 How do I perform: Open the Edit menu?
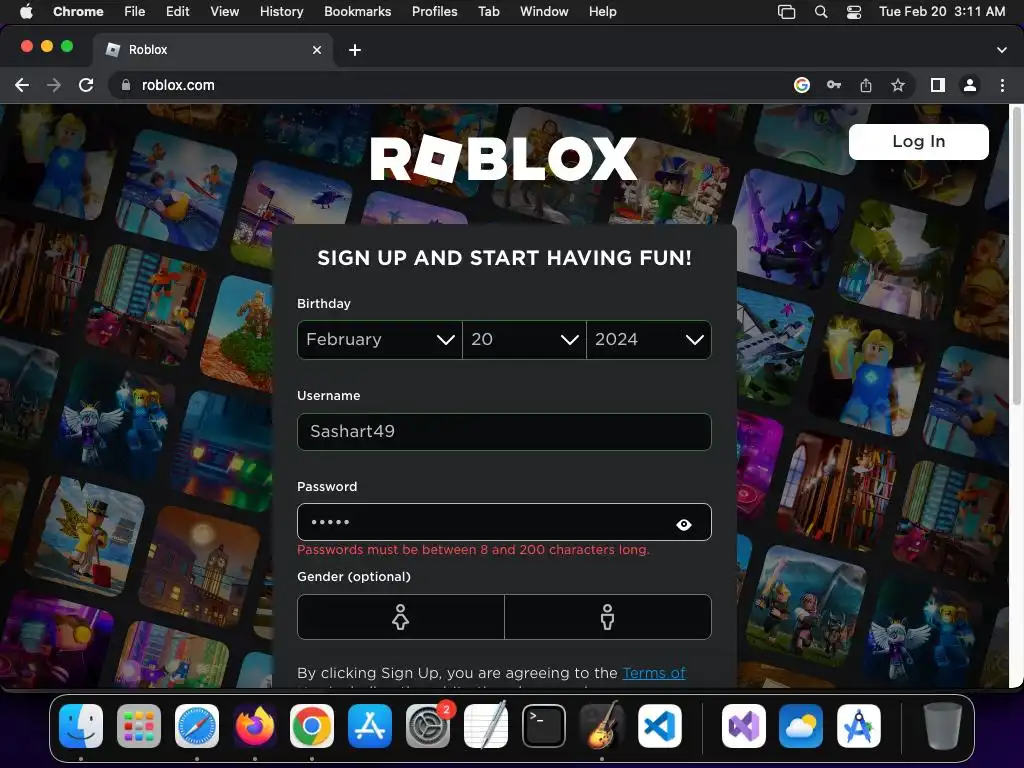(x=177, y=11)
